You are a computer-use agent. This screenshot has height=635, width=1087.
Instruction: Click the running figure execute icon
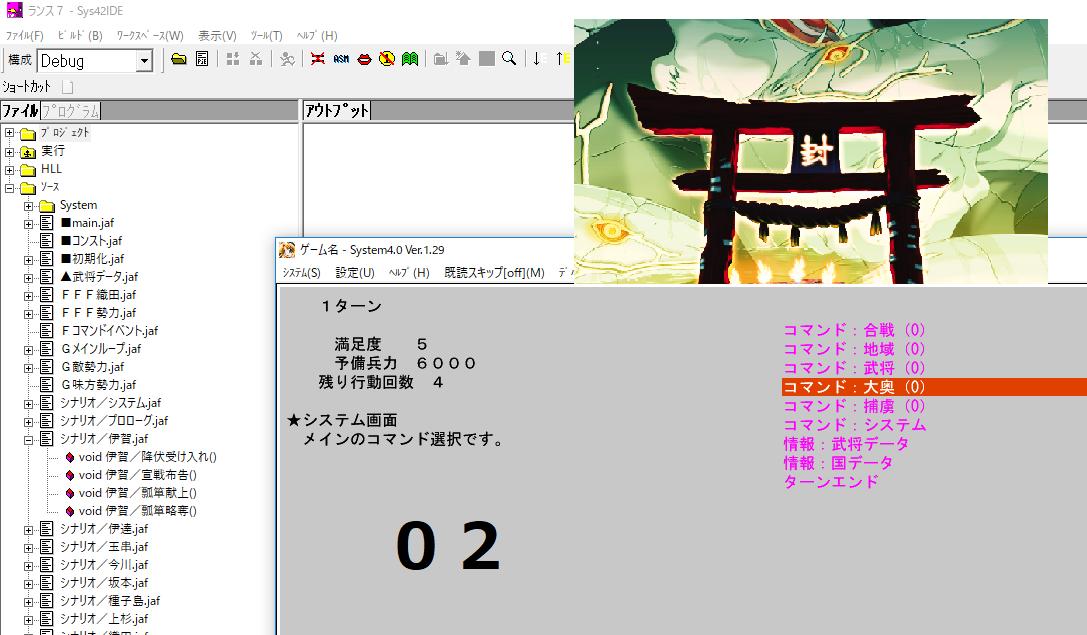pos(287,59)
